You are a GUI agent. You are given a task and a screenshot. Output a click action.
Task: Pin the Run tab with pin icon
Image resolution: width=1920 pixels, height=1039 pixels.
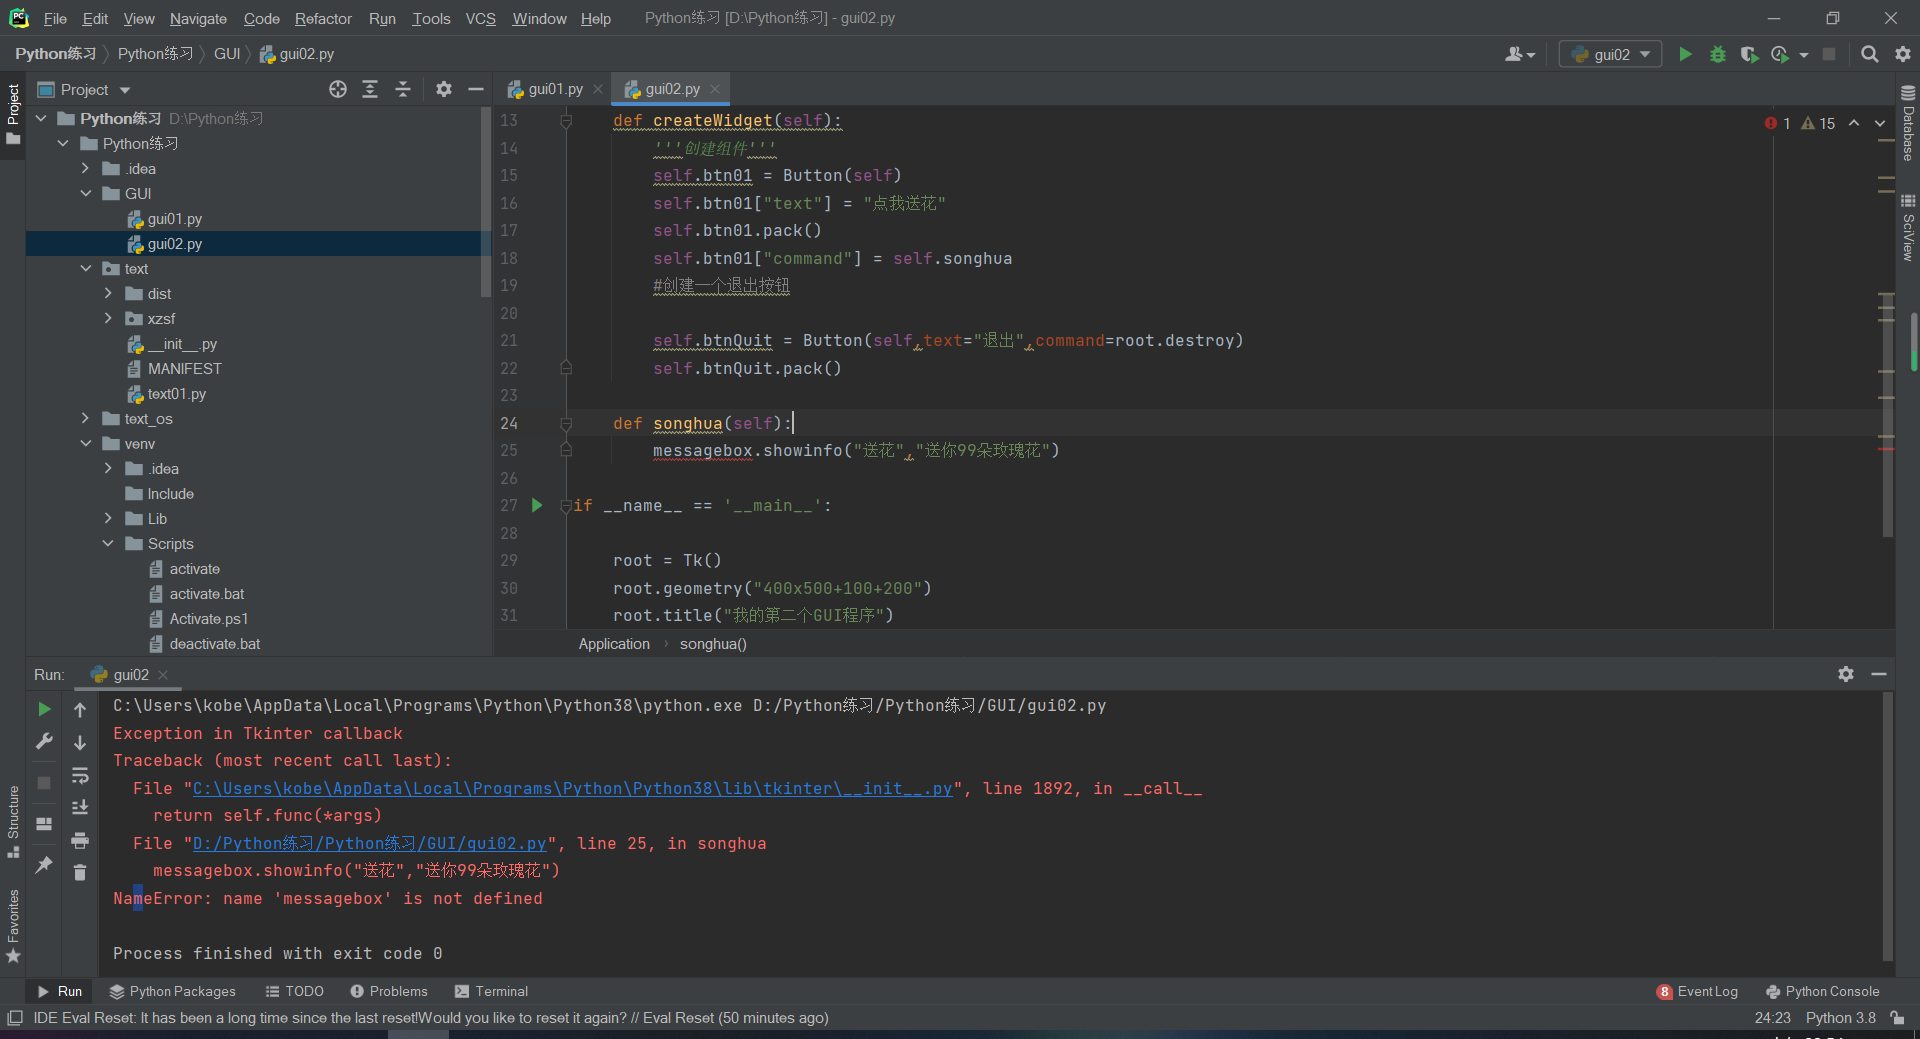tap(44, 864)
